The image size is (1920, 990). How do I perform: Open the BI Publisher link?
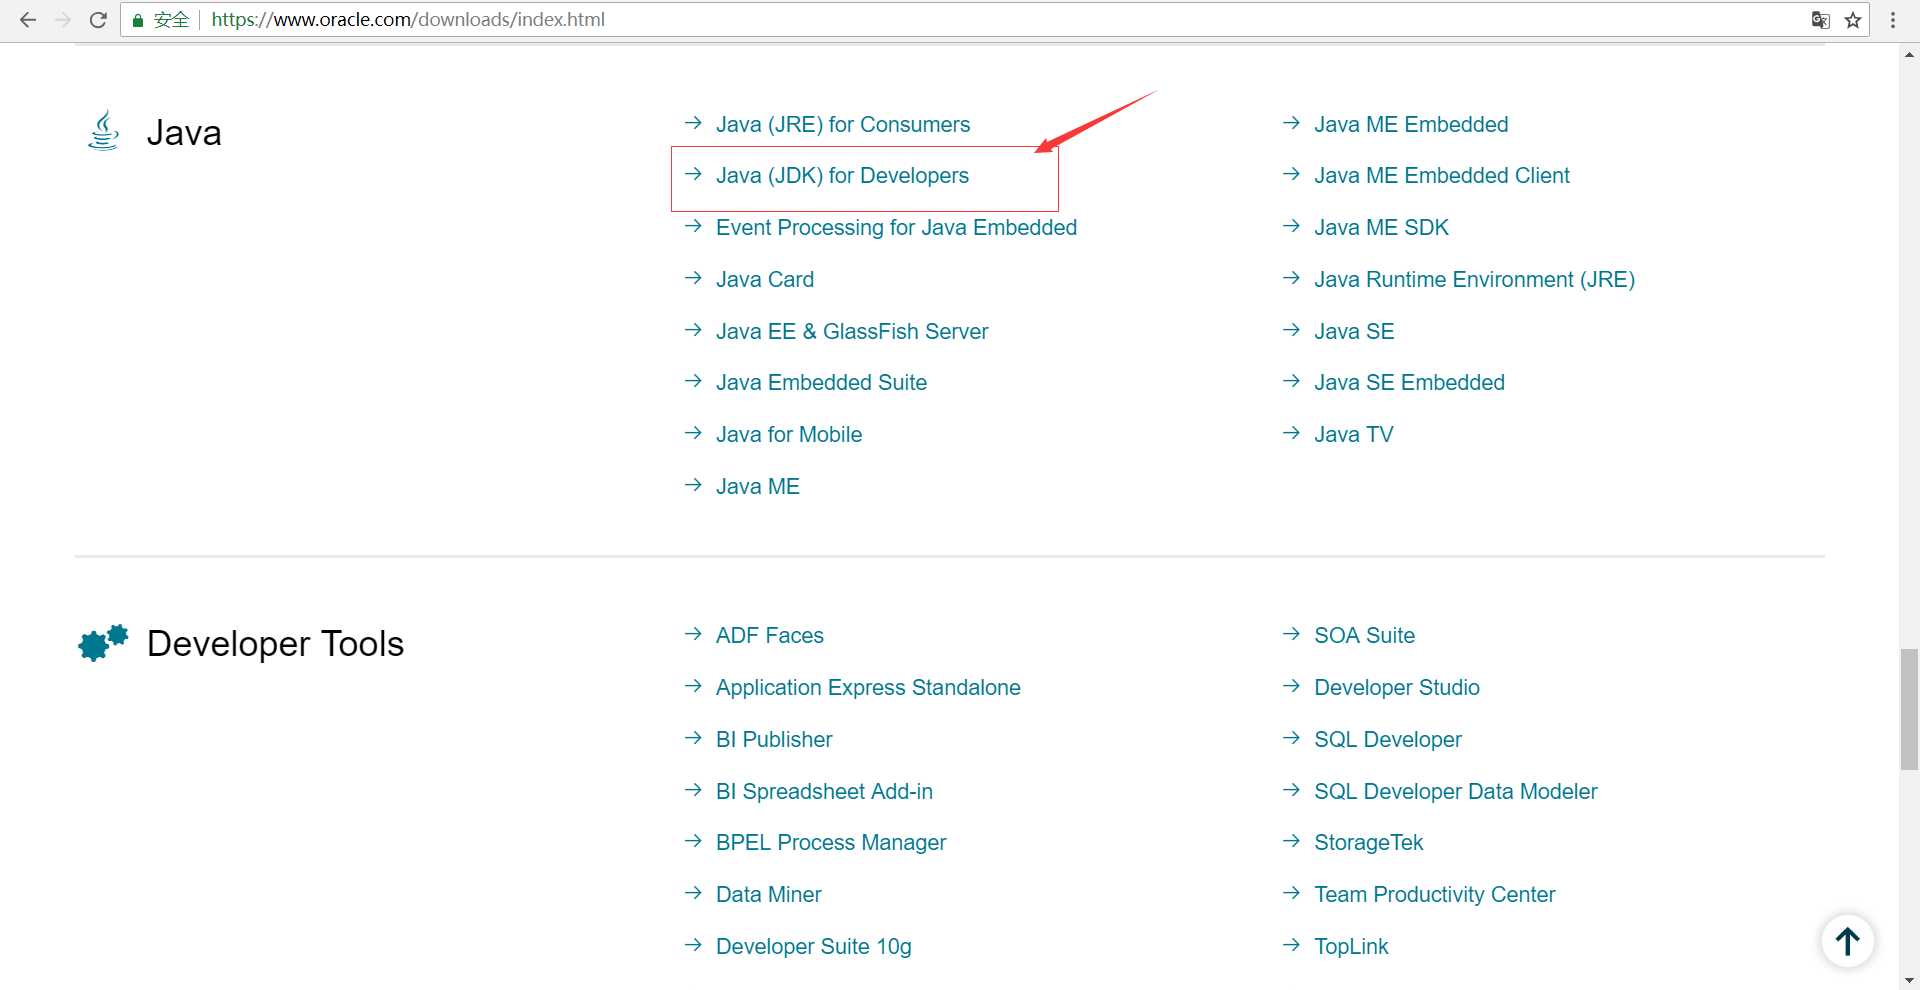pyautogui.click(x=774, y=740)
